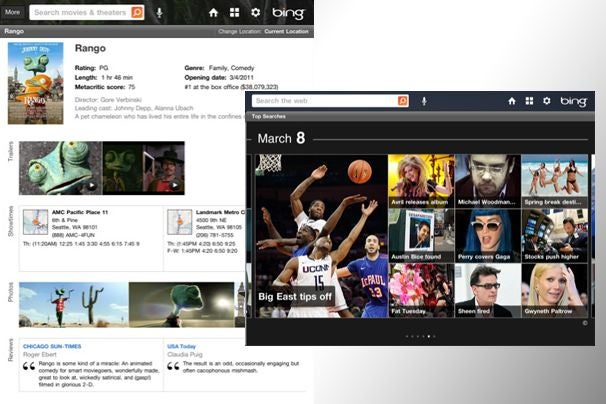This screenshot has width=606, height=404.
Task: Open the Landmark Metro map thumbnail
Action: pos(179,222)
